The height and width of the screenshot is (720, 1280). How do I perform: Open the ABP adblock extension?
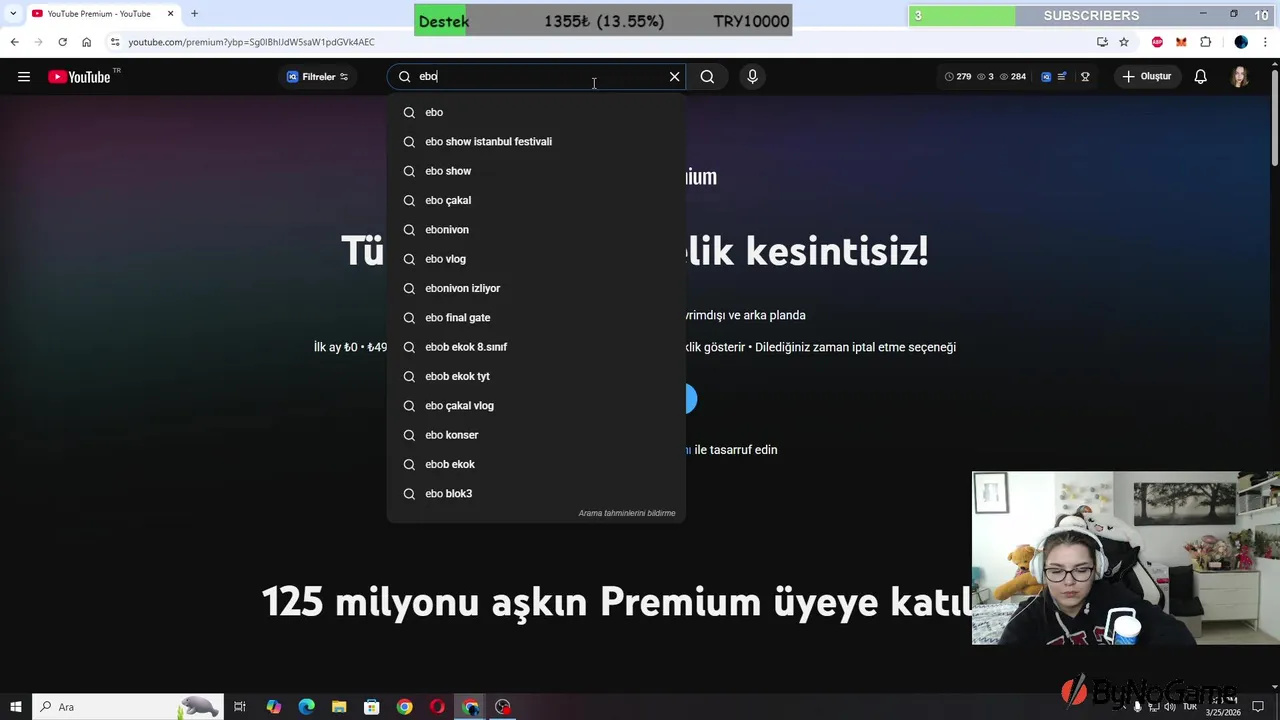coord(1157,42)
